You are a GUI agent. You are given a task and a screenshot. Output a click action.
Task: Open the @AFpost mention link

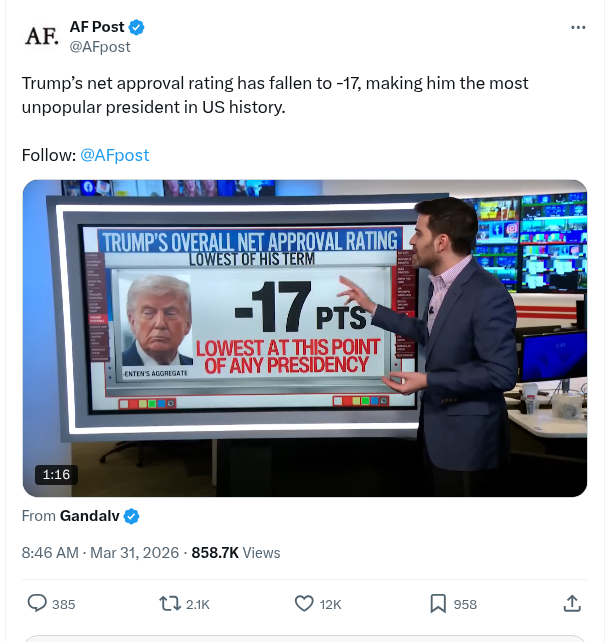114,155
